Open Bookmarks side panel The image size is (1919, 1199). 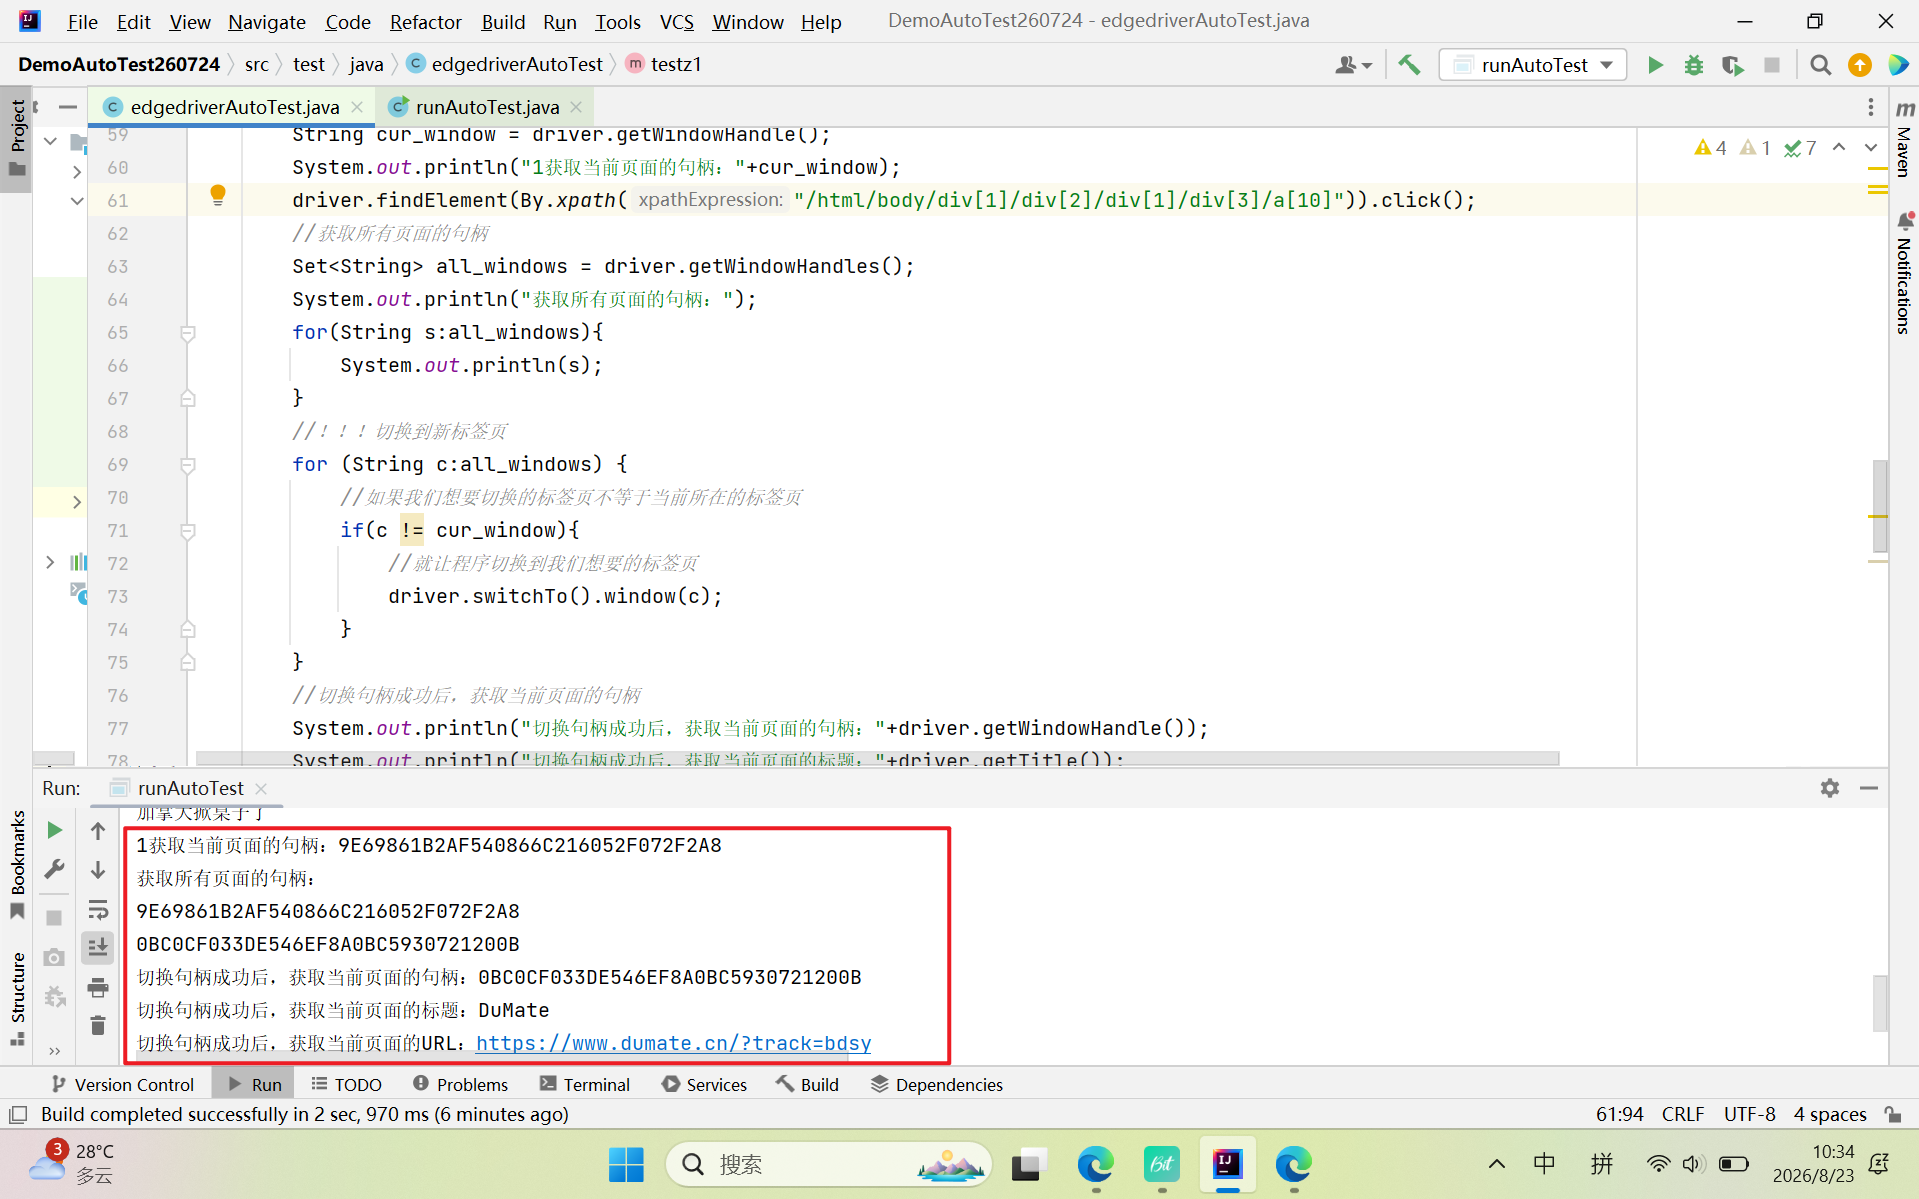pos(17,865)
